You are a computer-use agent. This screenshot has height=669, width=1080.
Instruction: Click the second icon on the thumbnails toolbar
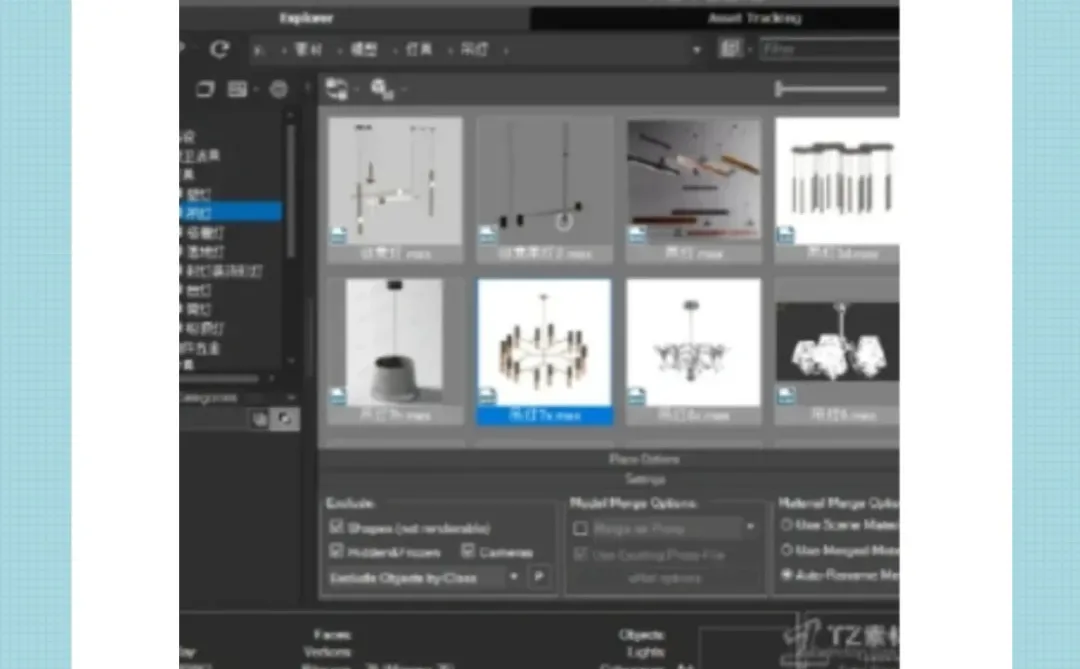(x=382, y=89)
